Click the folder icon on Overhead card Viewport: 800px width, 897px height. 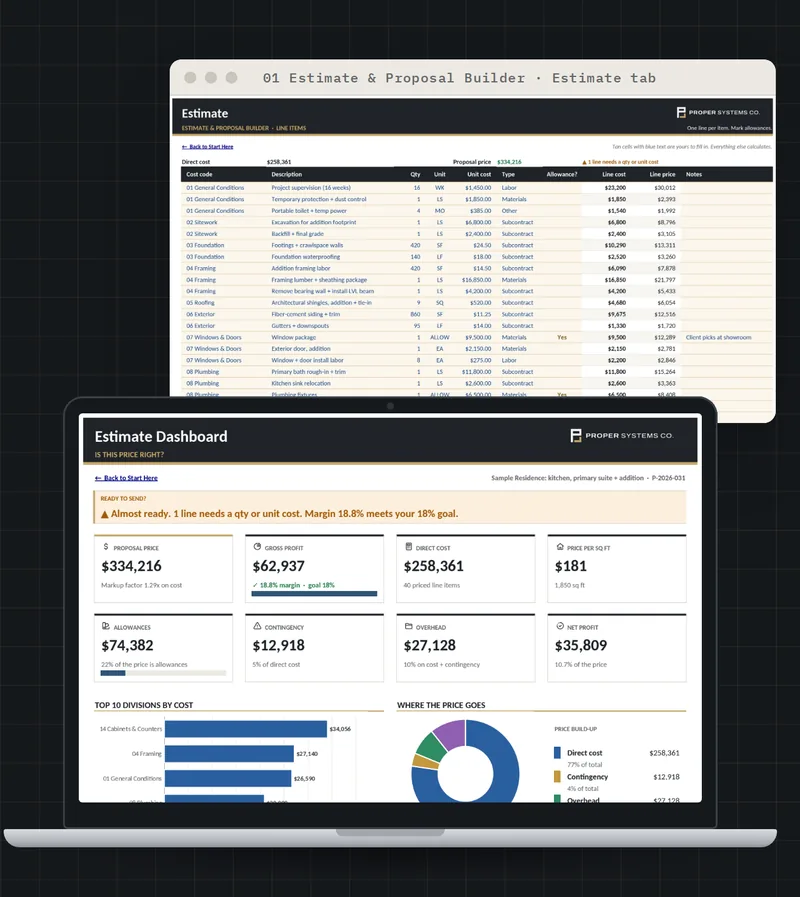409,626
